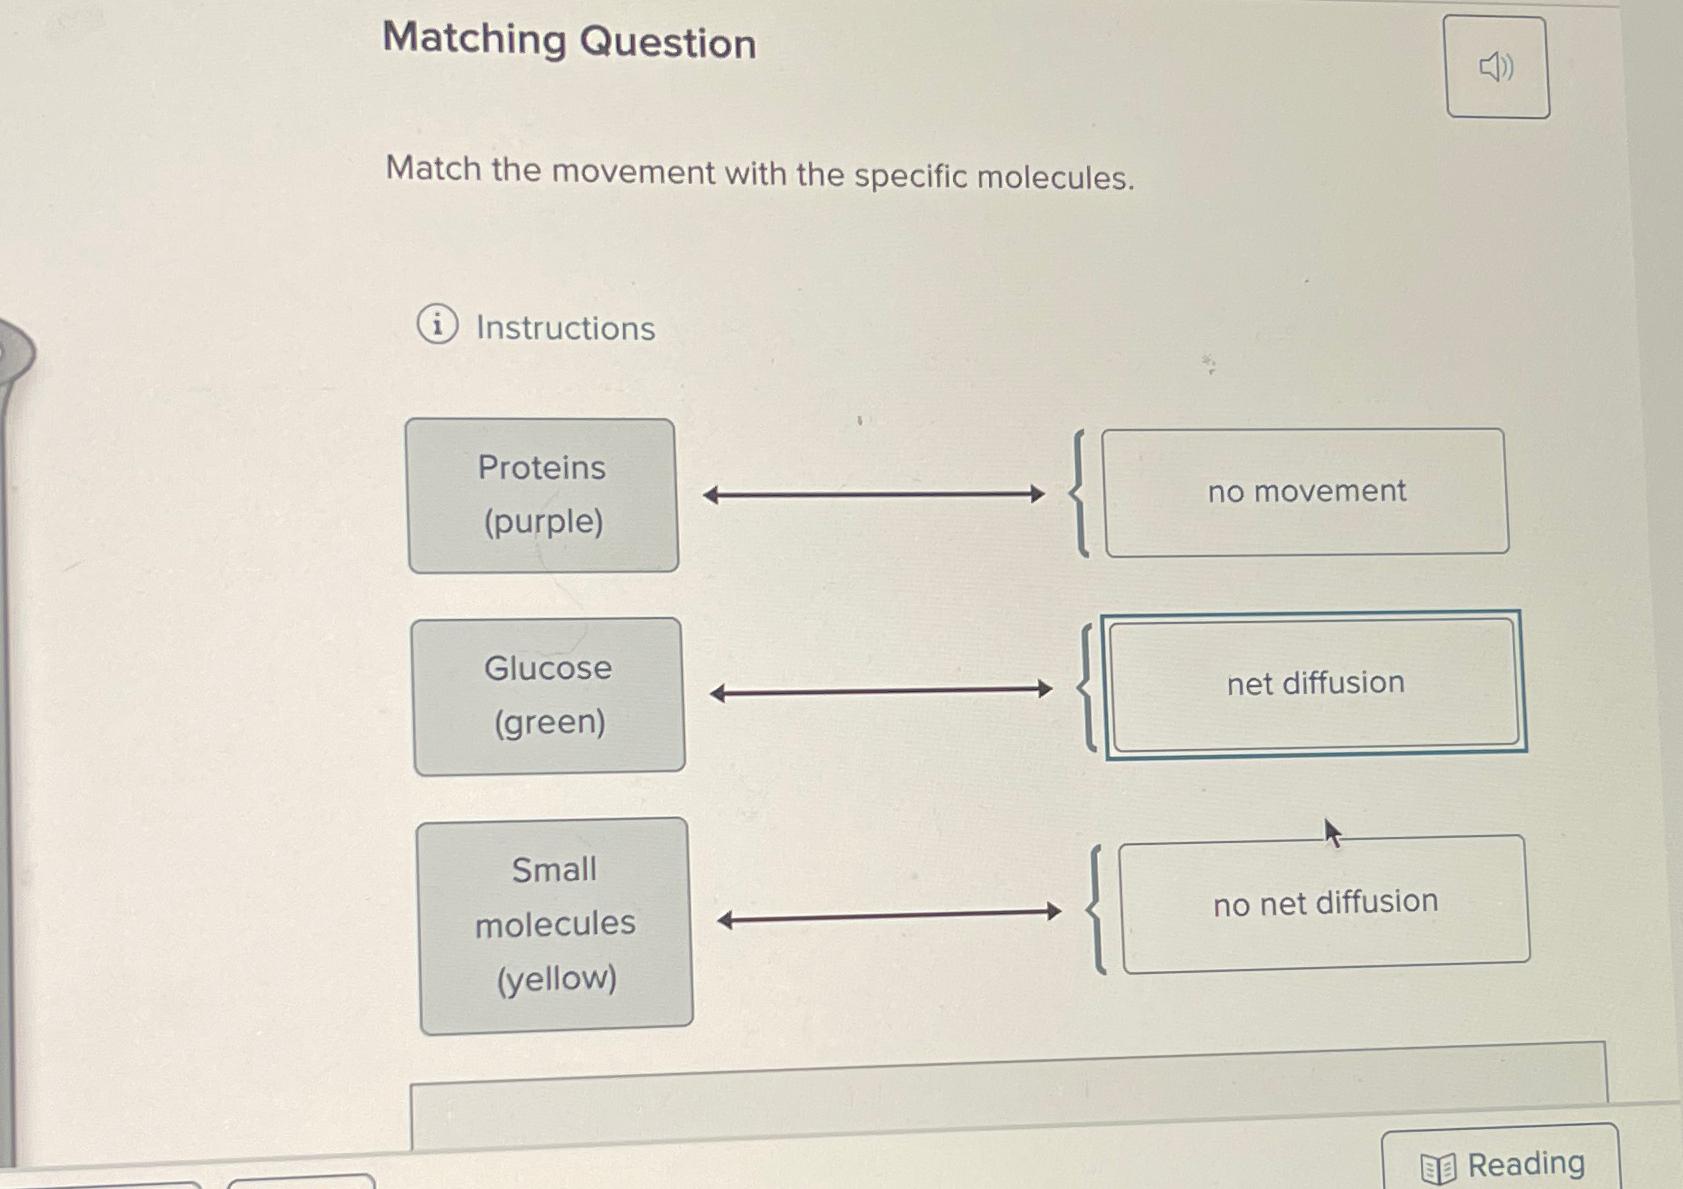Click the highlighted net diffusion selection box
This screenshot has height=1189, width=1683.
click(1314, 683)
